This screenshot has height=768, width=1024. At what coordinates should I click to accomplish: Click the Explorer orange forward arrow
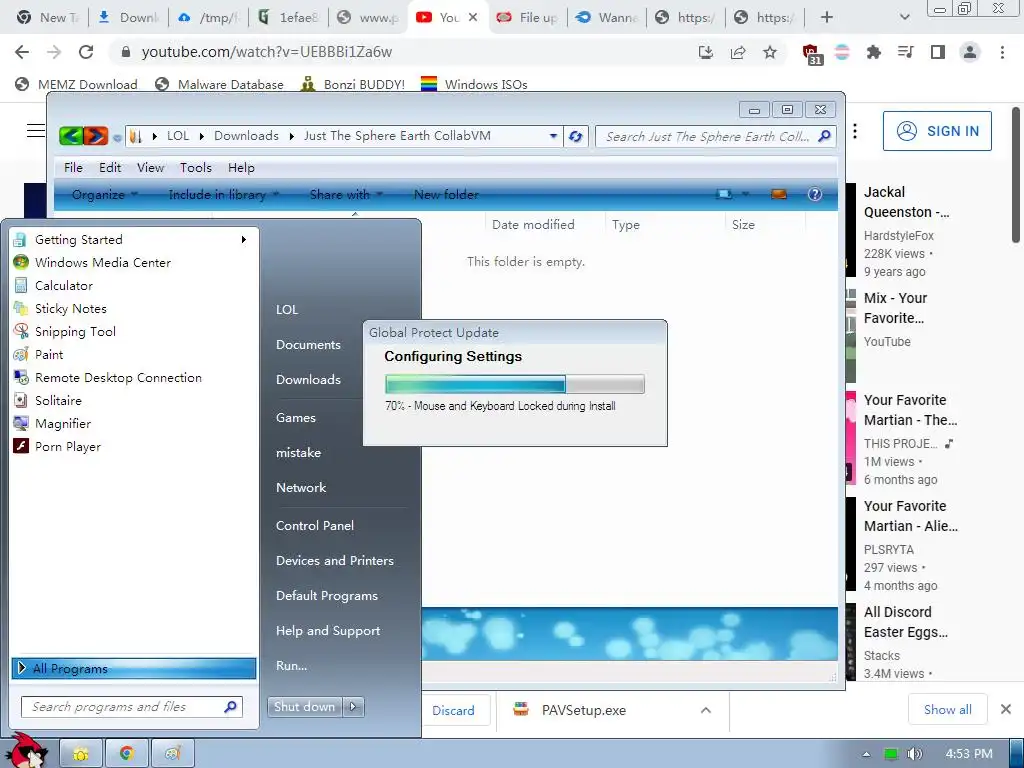(x=96, y=136)
